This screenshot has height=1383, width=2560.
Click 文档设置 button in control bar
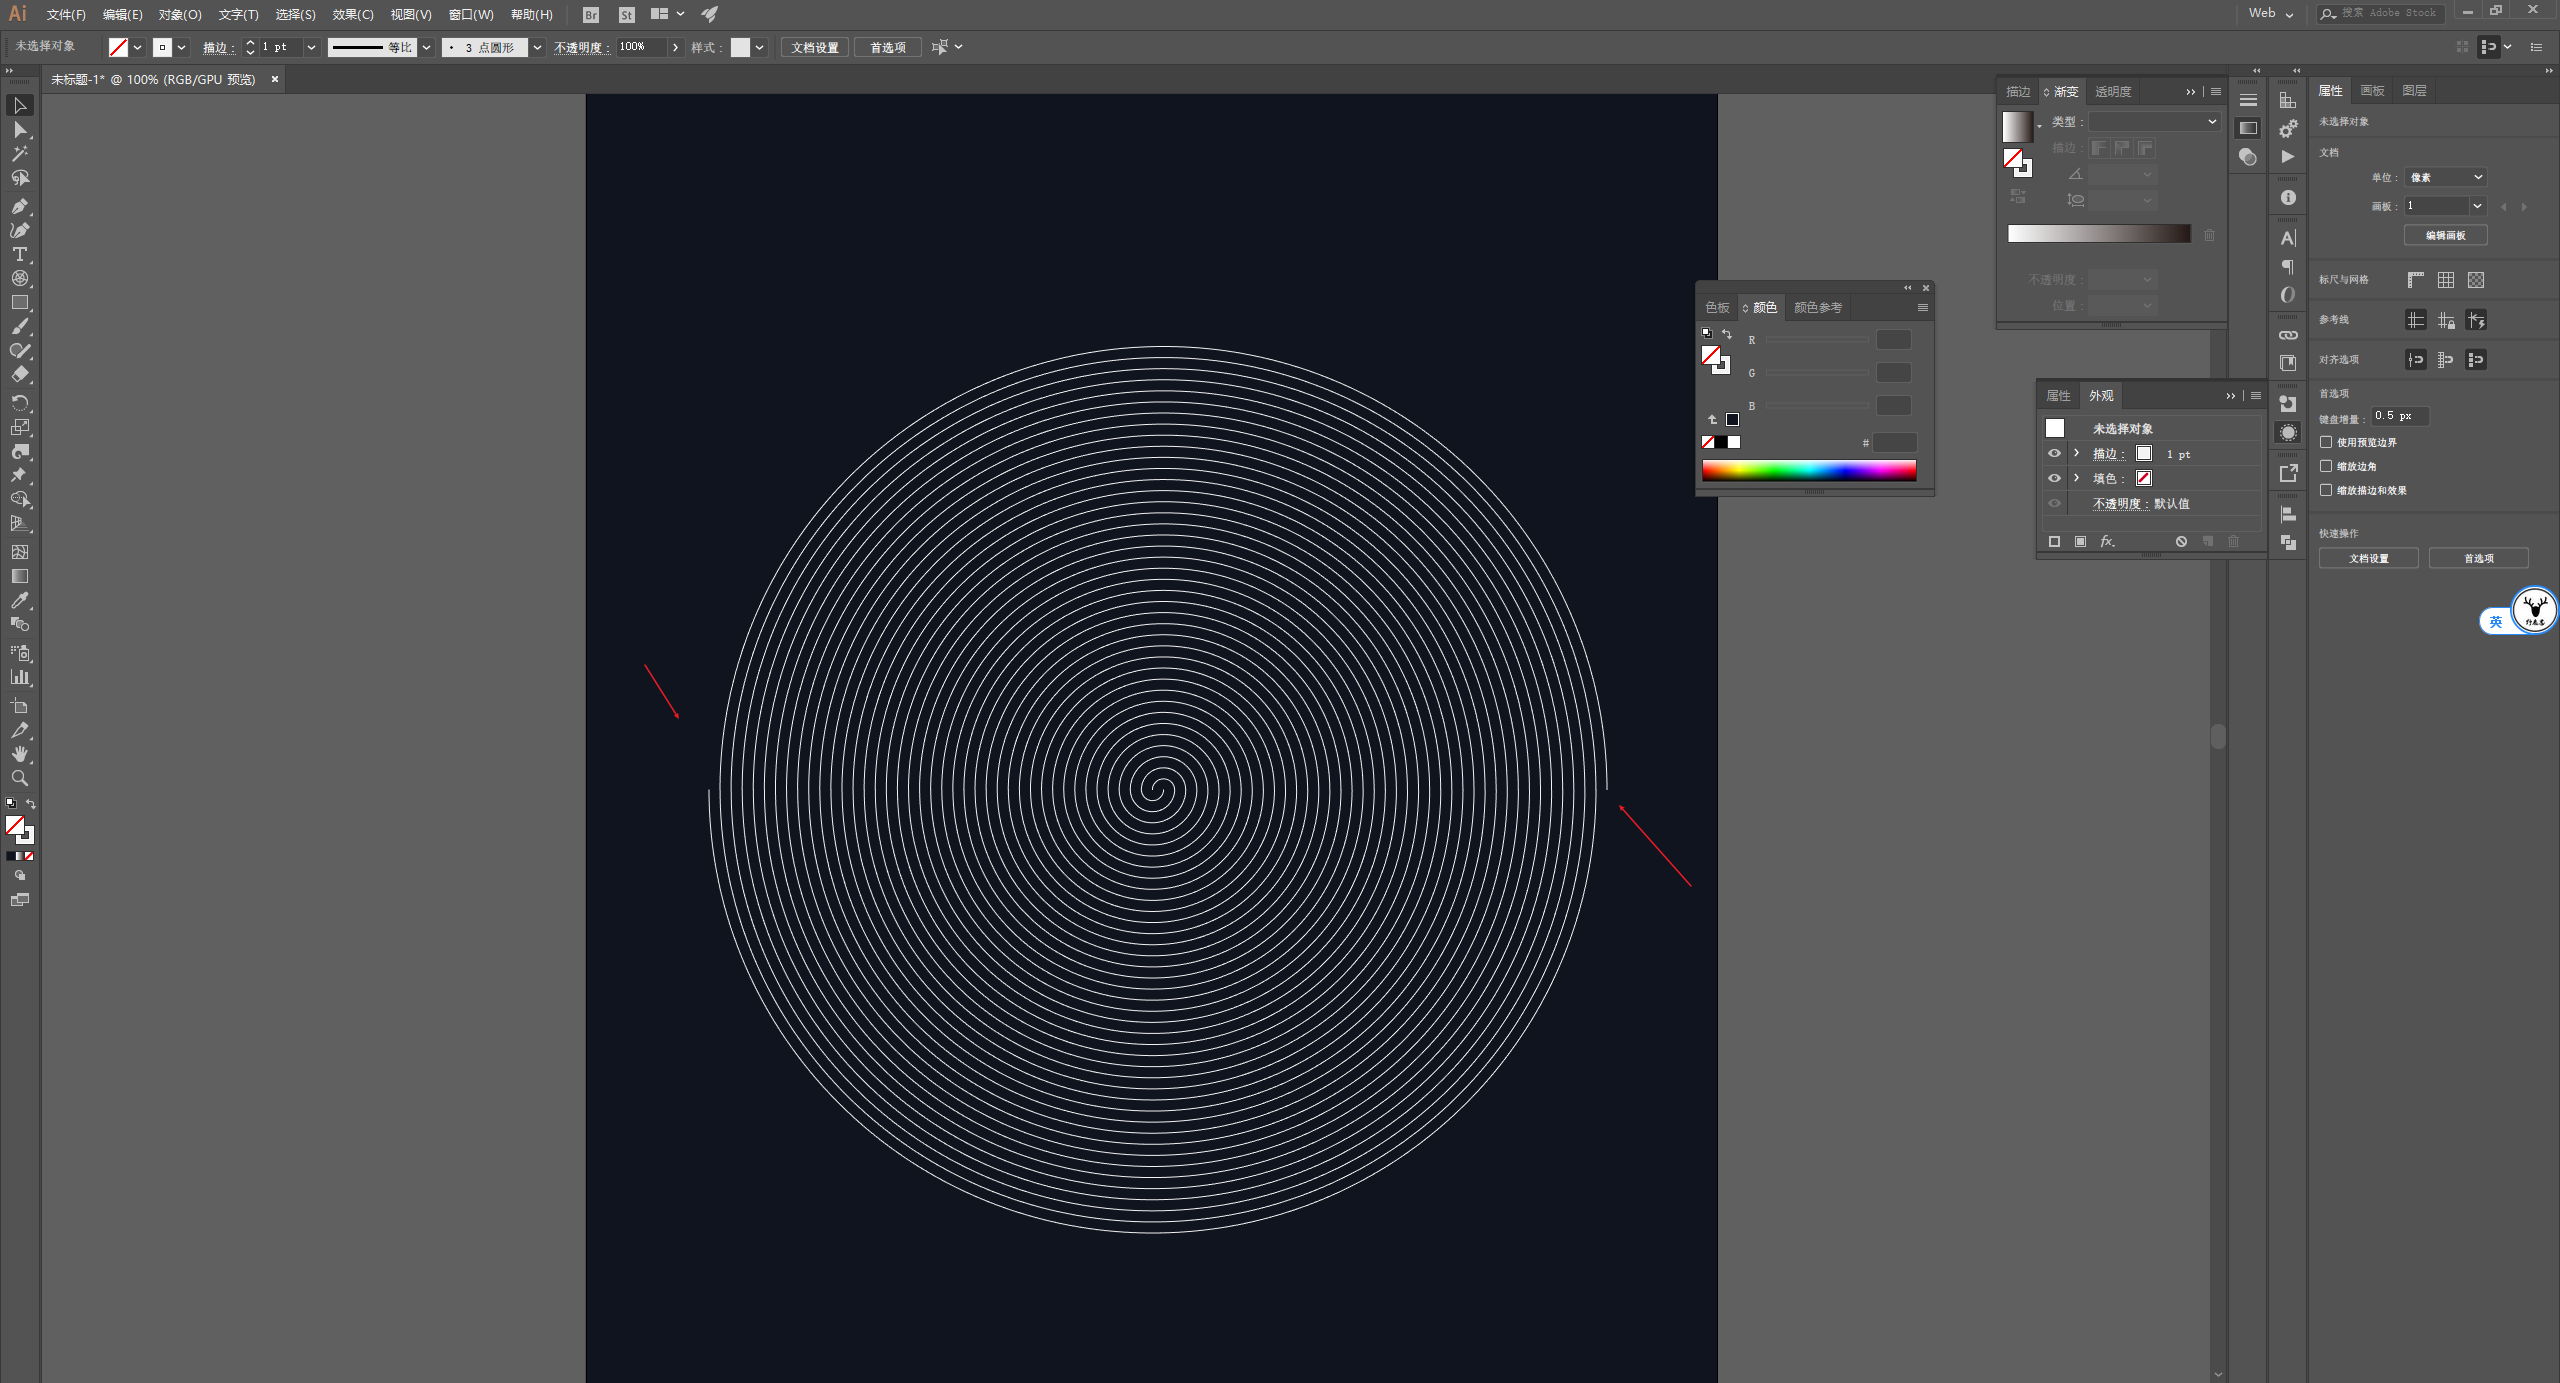(x=814, y=47)
